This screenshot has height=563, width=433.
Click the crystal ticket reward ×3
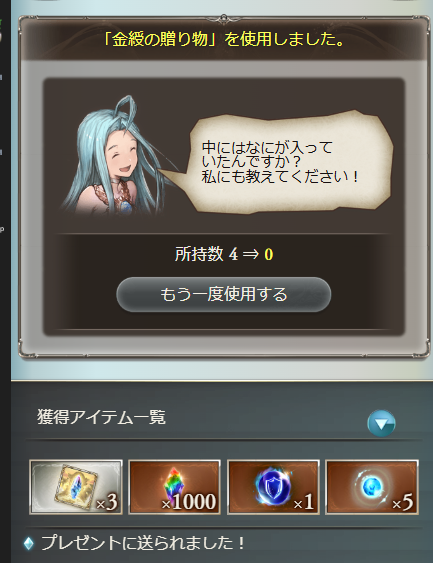[76, 487]
